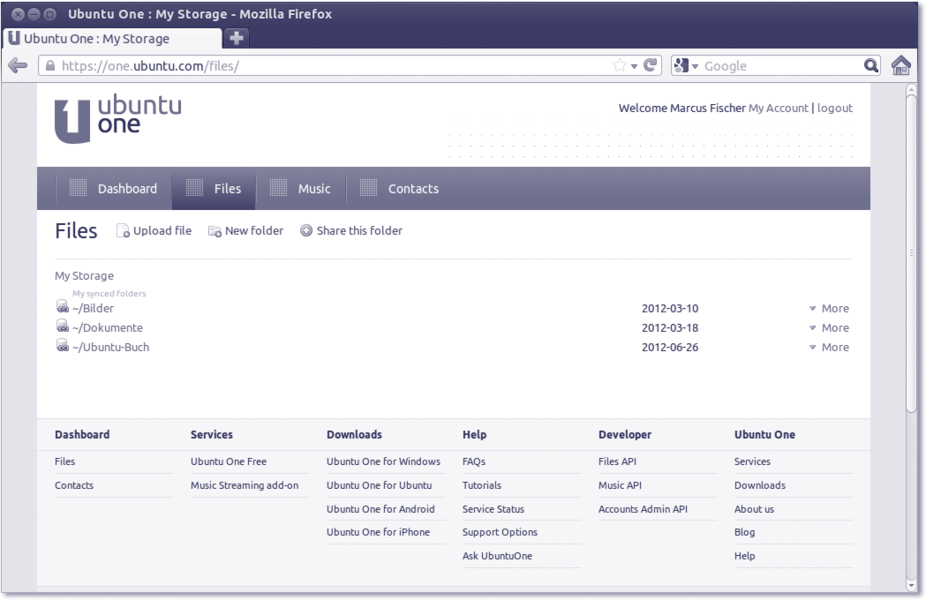The width and height of the screenshot is (926, 600).
Task: Click the Ubuntu One logo
Action: pyautogui.click(x=118, y=119)
